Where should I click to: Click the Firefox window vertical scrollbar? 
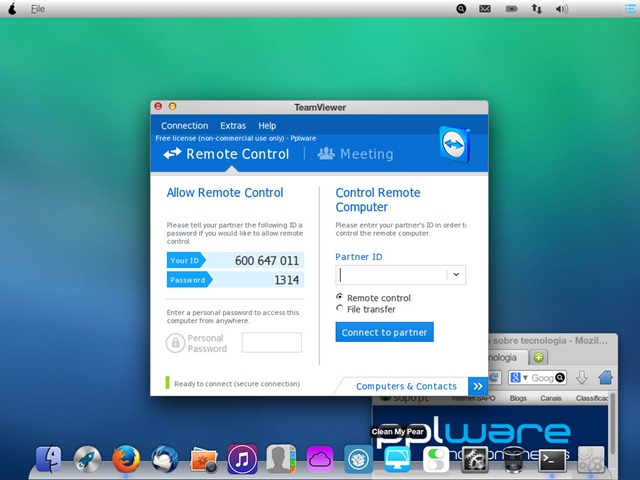point(612,424)
